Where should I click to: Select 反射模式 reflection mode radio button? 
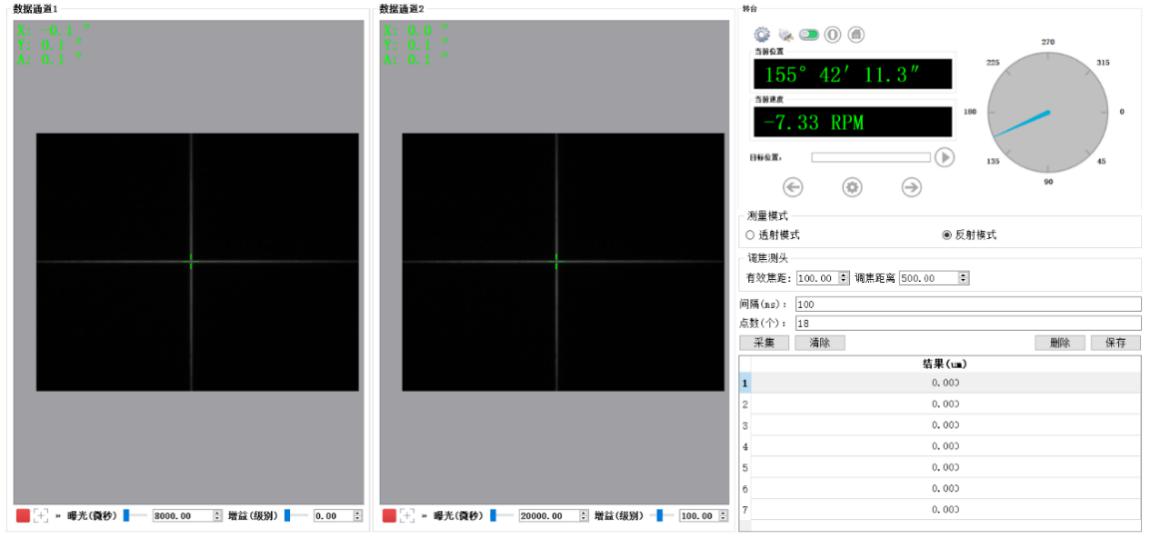point(946,235)
